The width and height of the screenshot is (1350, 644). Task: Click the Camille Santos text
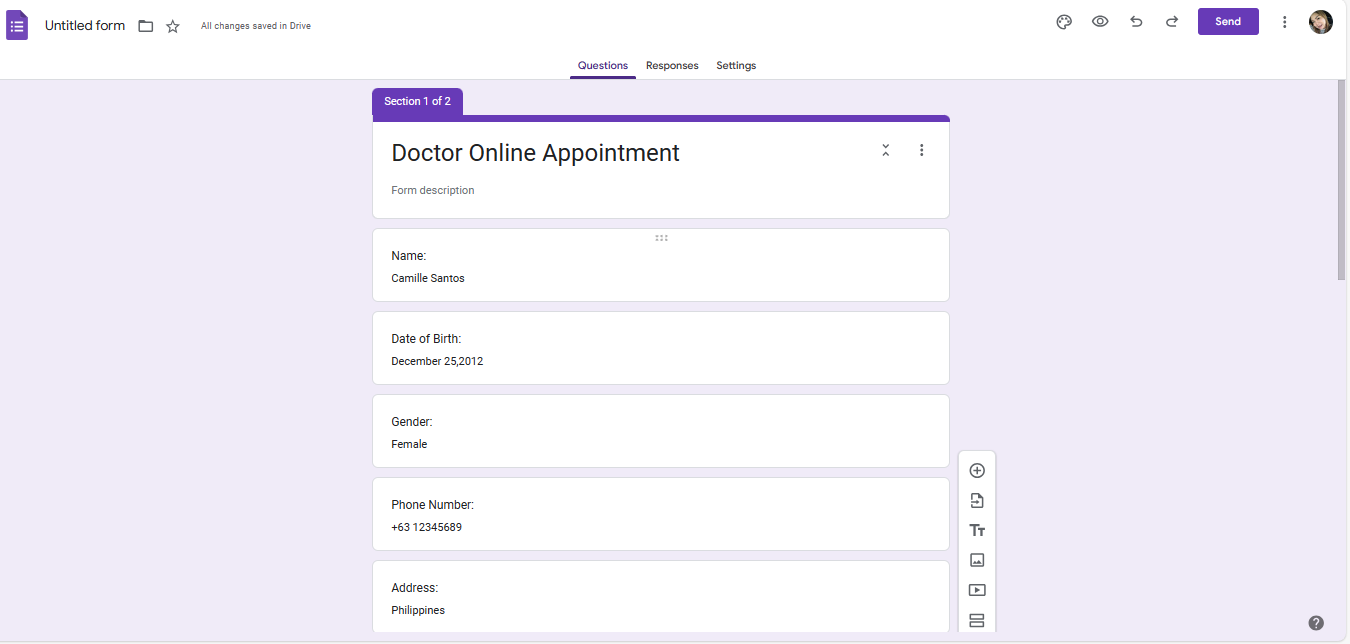tap(428, 278)
